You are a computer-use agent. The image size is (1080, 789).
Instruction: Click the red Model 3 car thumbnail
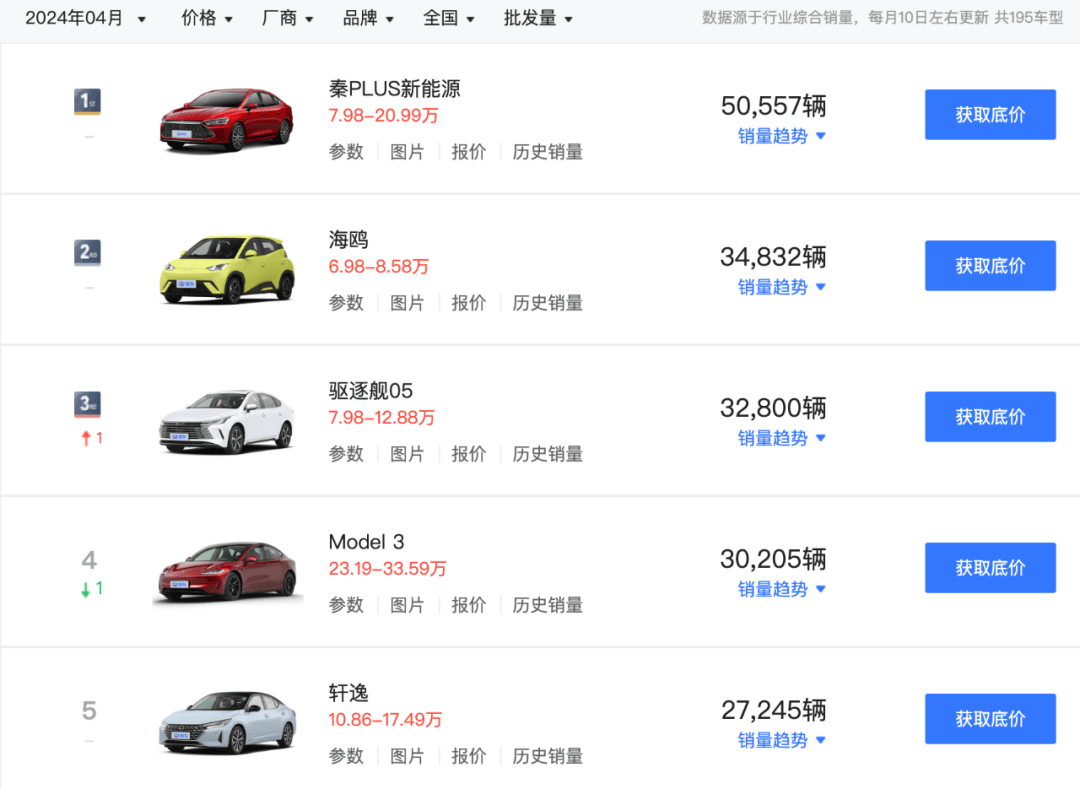227,572
